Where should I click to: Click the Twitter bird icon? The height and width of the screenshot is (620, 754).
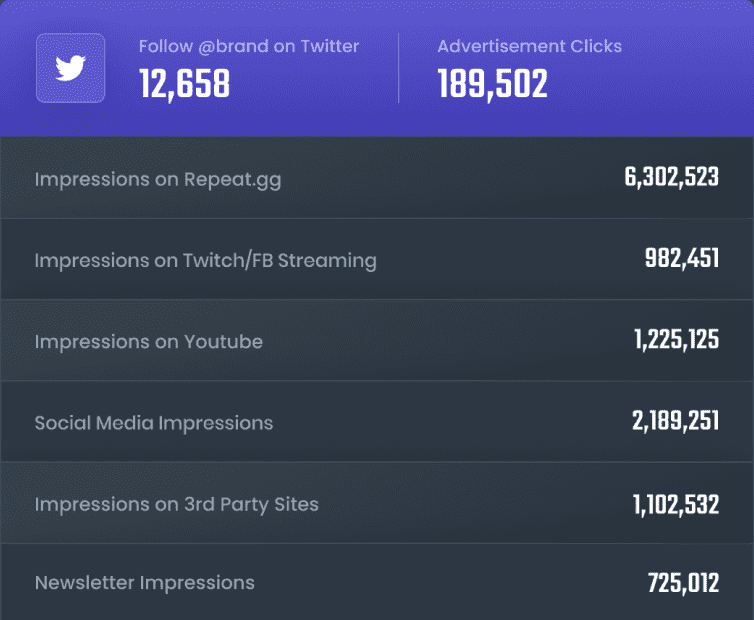(x=70, y=68)
